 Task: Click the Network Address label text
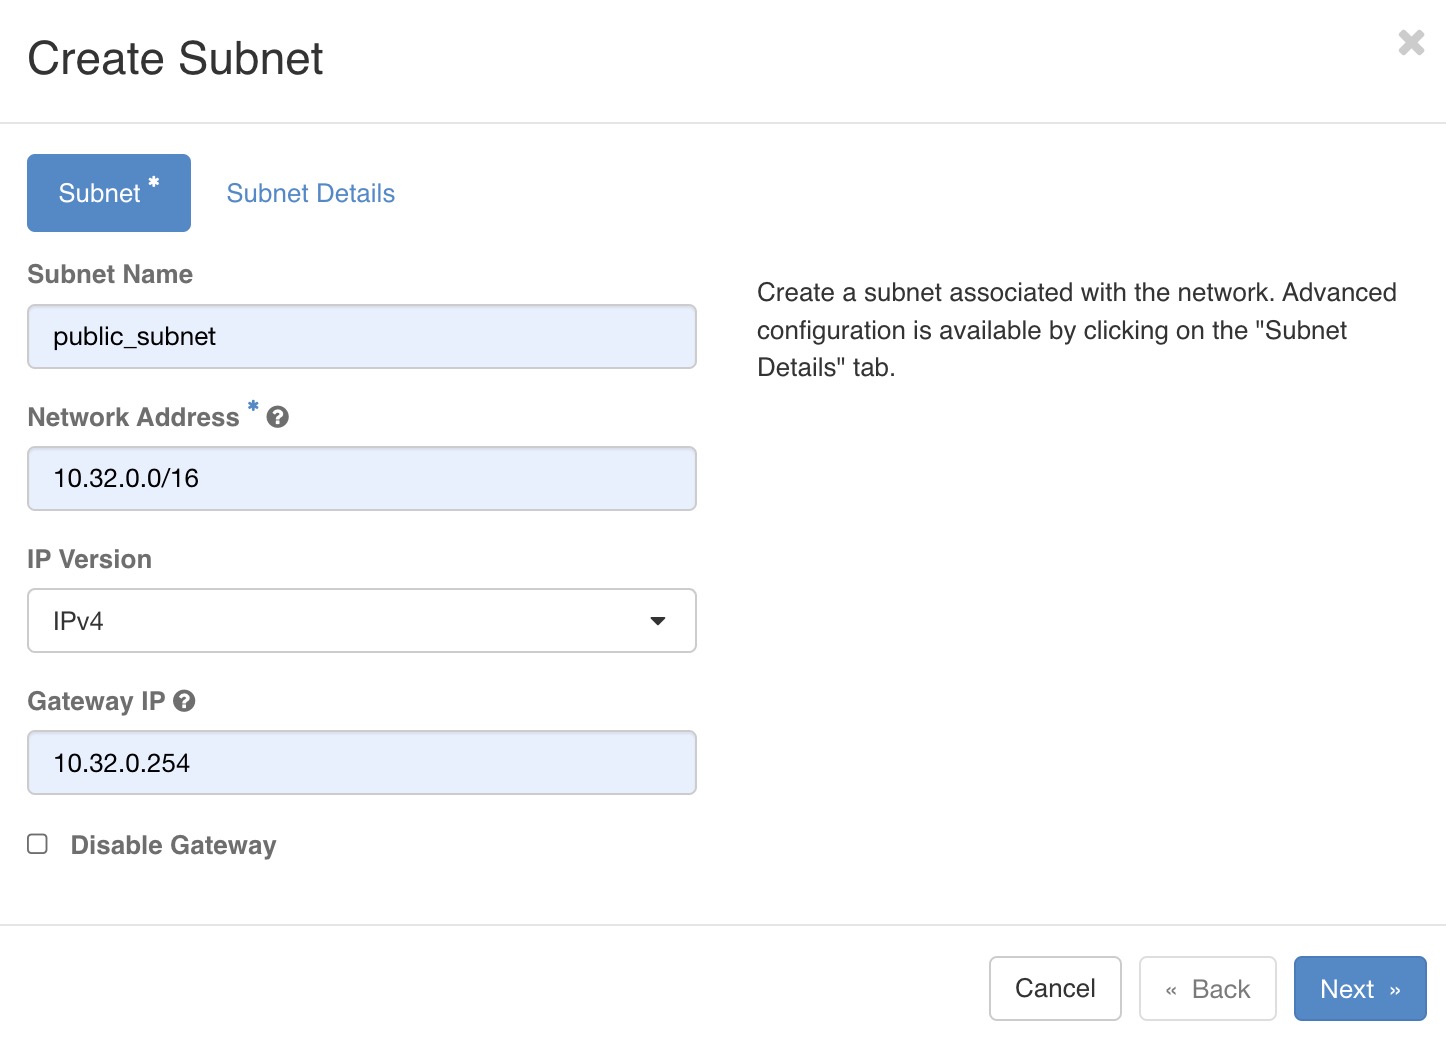coord(134,417)
